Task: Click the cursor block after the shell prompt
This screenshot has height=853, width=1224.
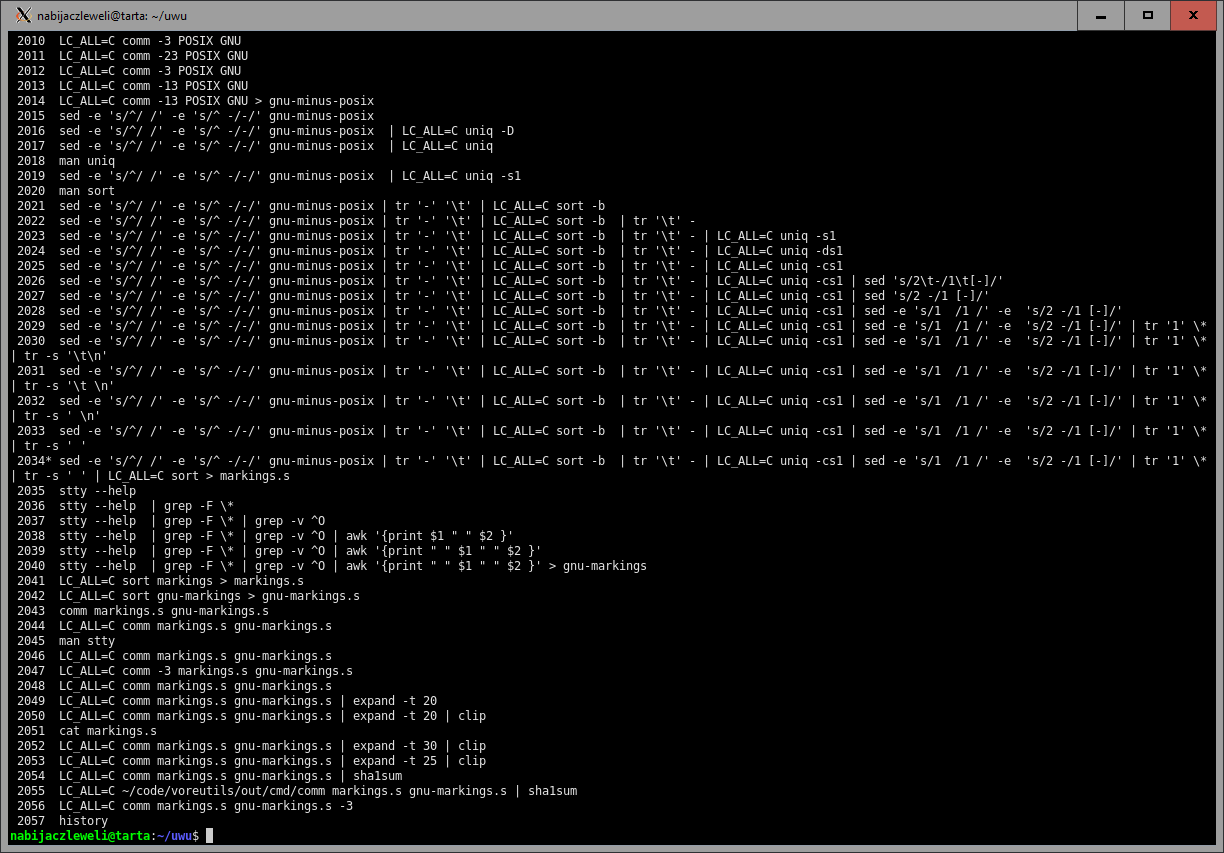Action: click(209, 836)
